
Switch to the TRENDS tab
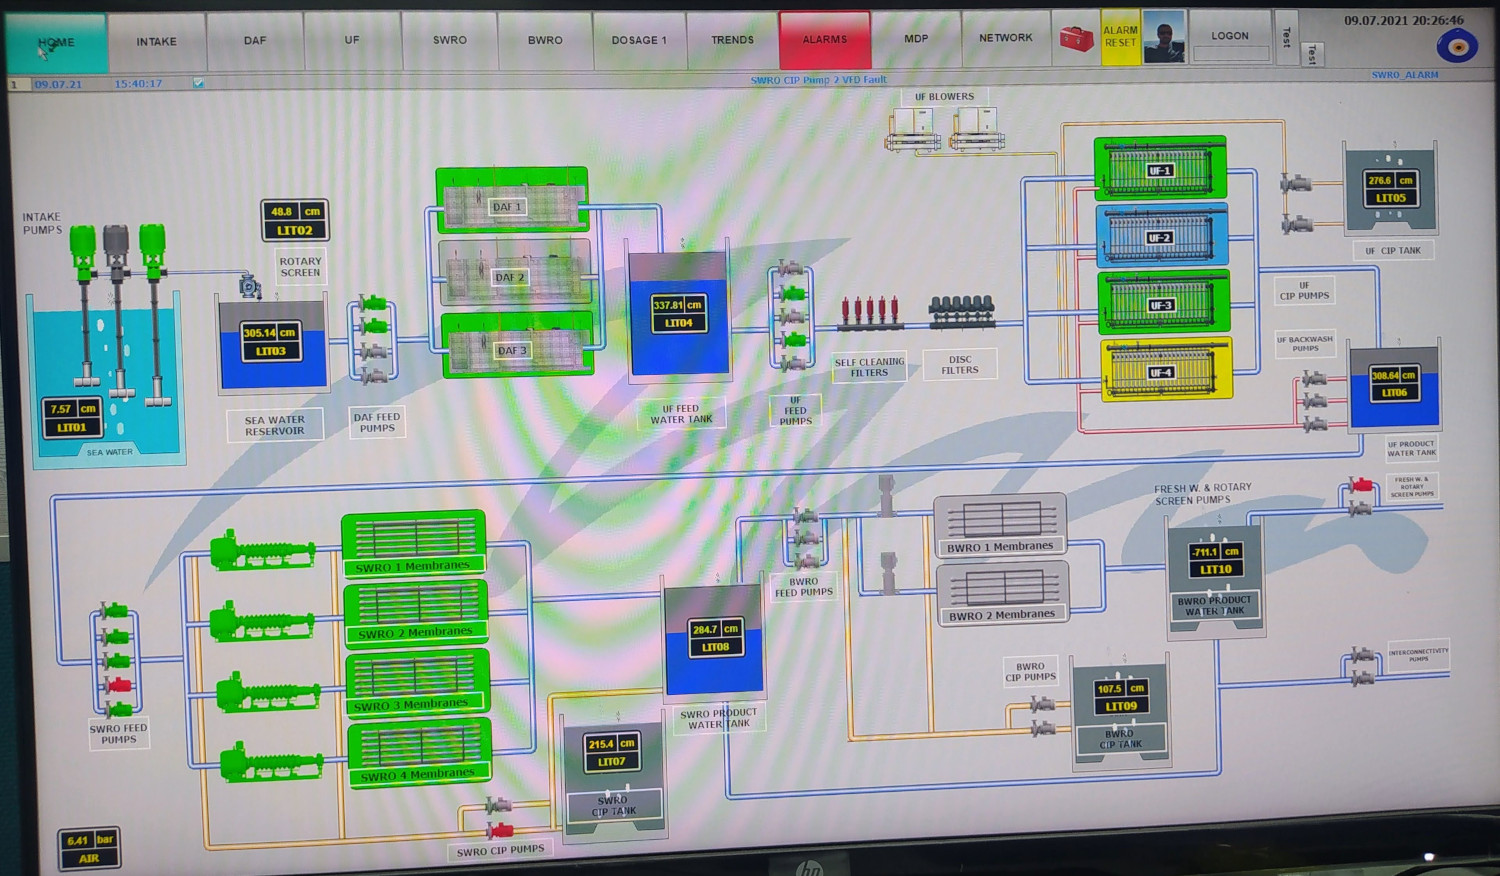click(732, 40)
